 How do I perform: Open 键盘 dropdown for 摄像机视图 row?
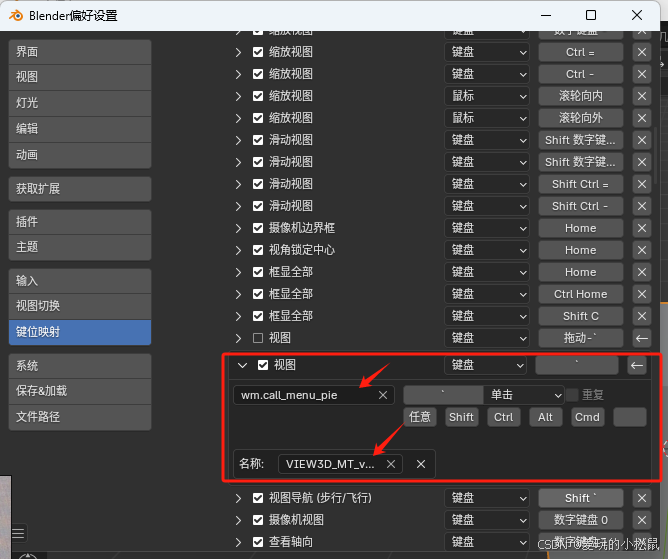tap(487, 520)
